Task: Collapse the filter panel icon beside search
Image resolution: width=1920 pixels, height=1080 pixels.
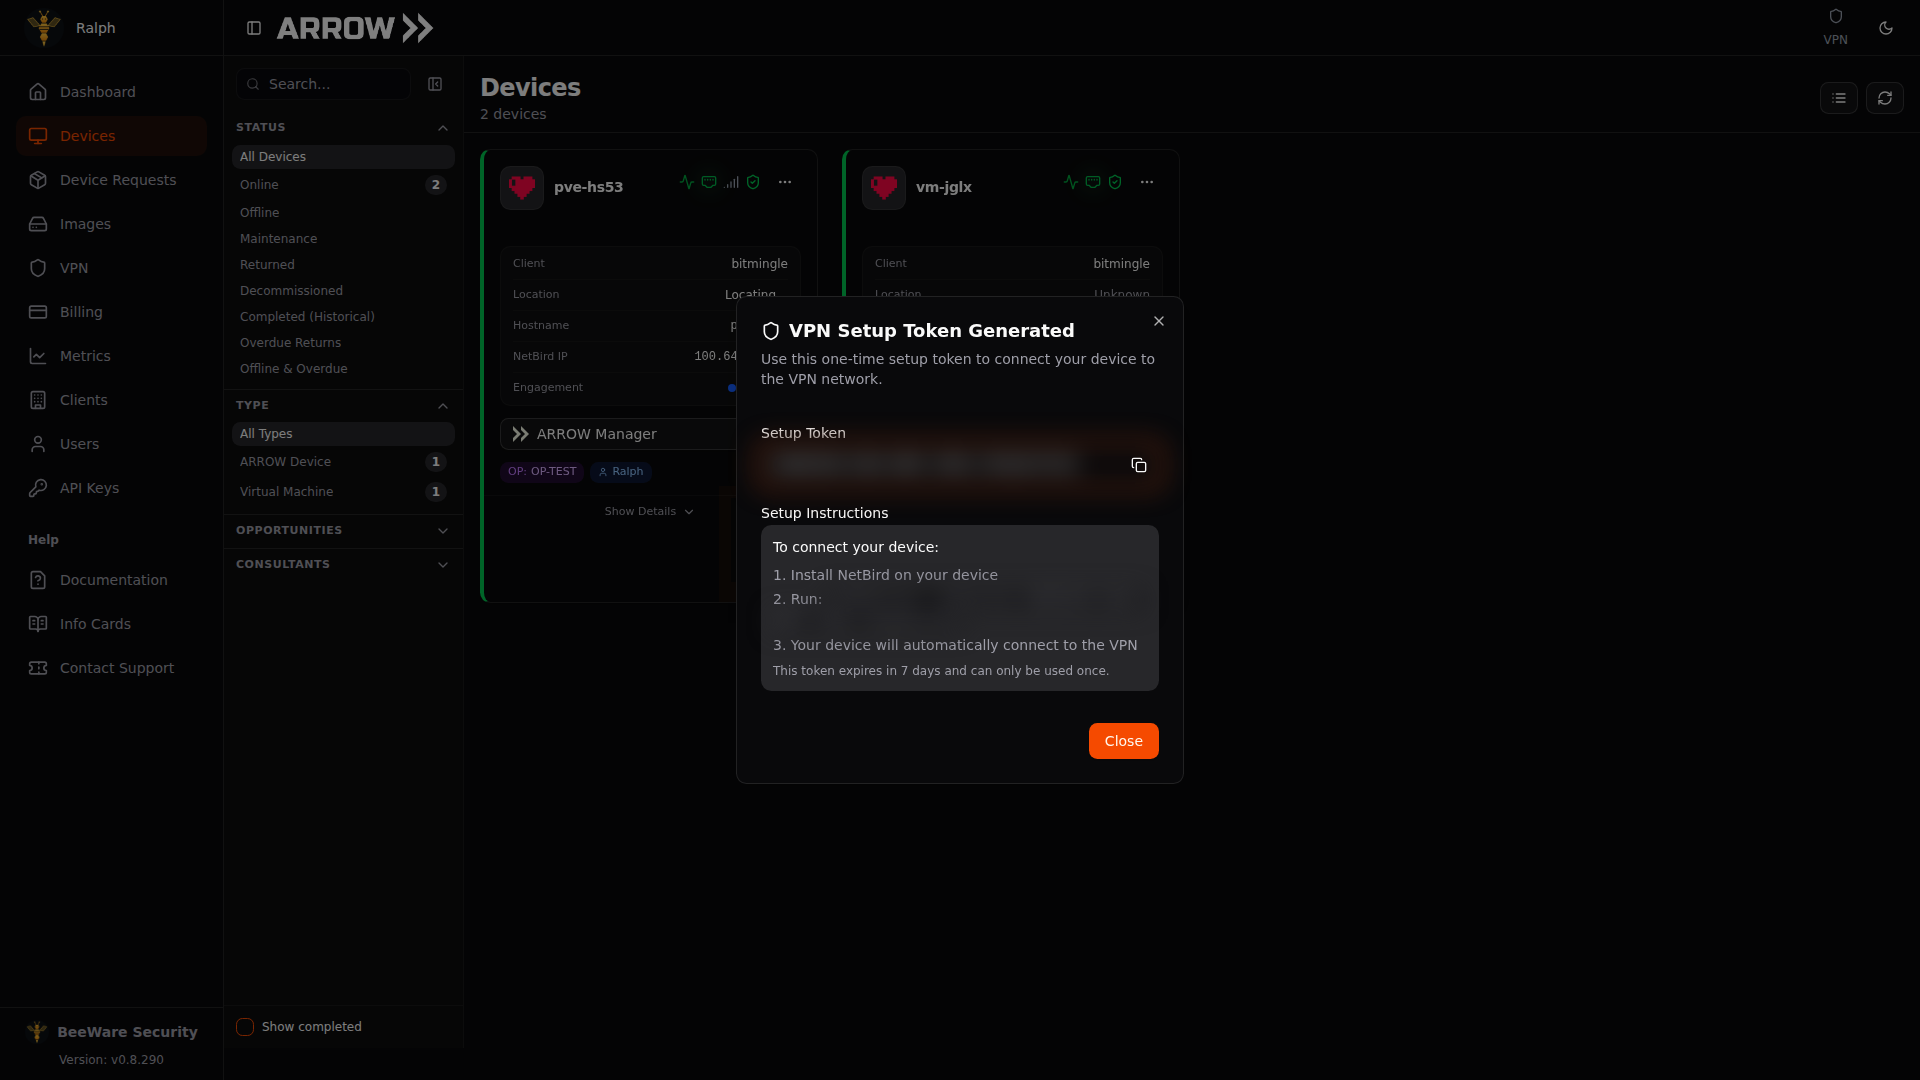Action: 435,84
